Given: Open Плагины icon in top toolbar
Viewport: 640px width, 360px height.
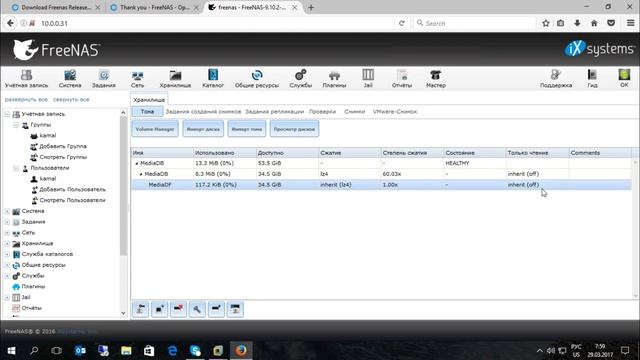Looking at the screenshot, I should 334,78.
